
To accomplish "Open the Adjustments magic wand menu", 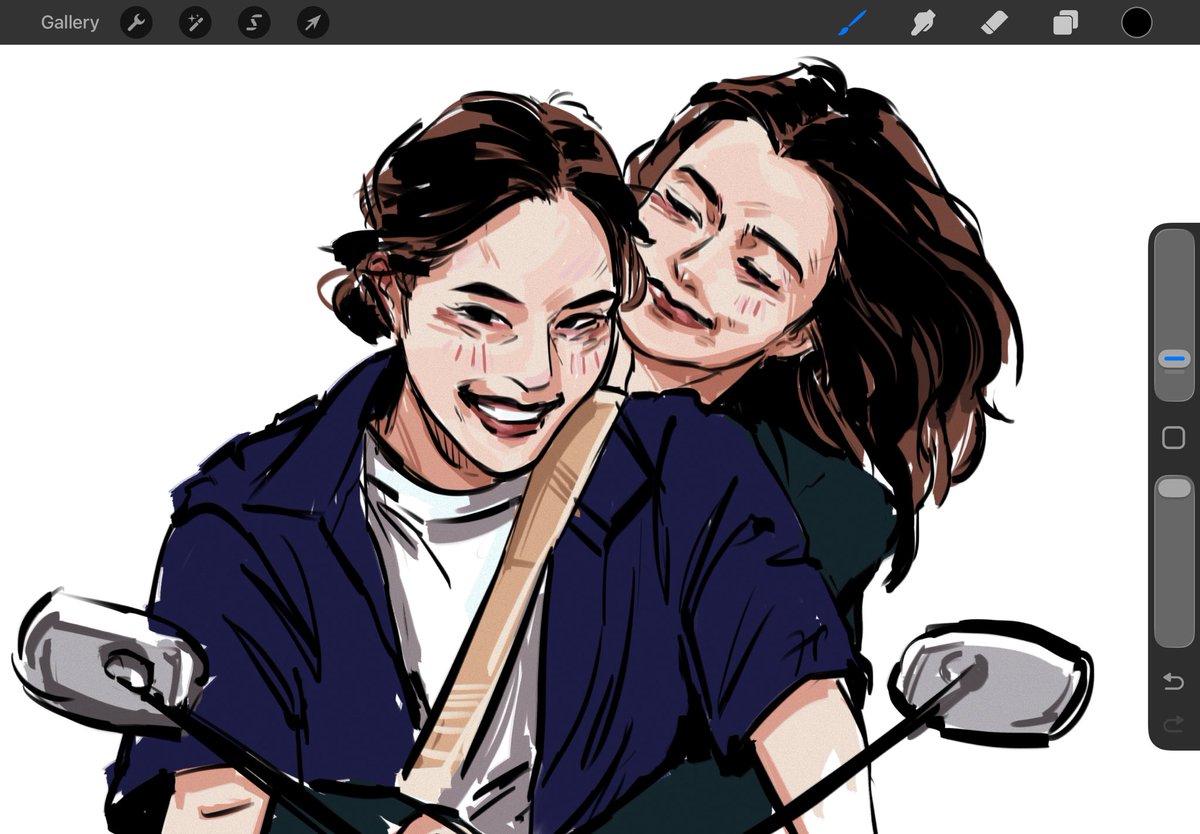I will pos(195,22).
